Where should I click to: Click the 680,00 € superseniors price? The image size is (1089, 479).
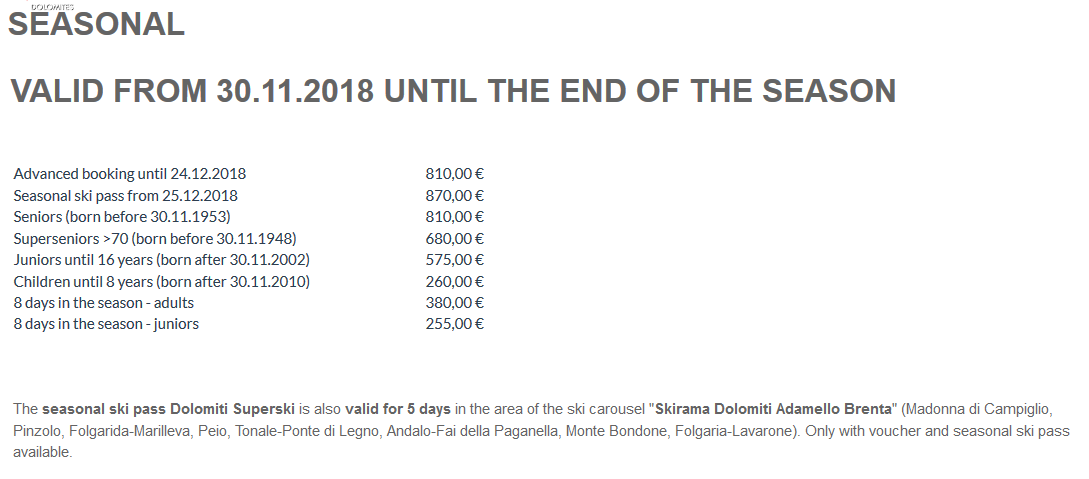coord(455,239)
